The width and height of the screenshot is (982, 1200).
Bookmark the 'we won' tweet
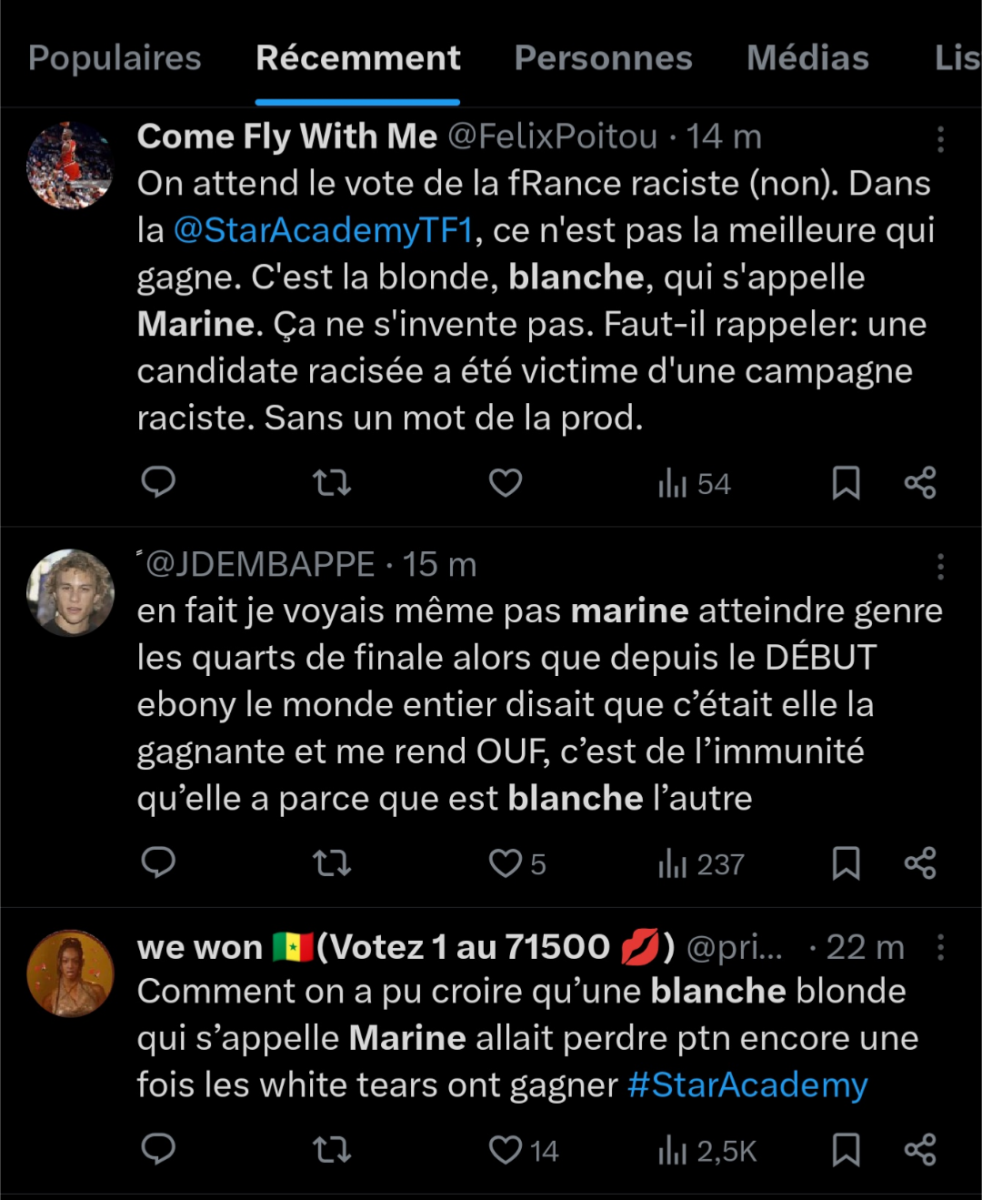point(846,1150)
